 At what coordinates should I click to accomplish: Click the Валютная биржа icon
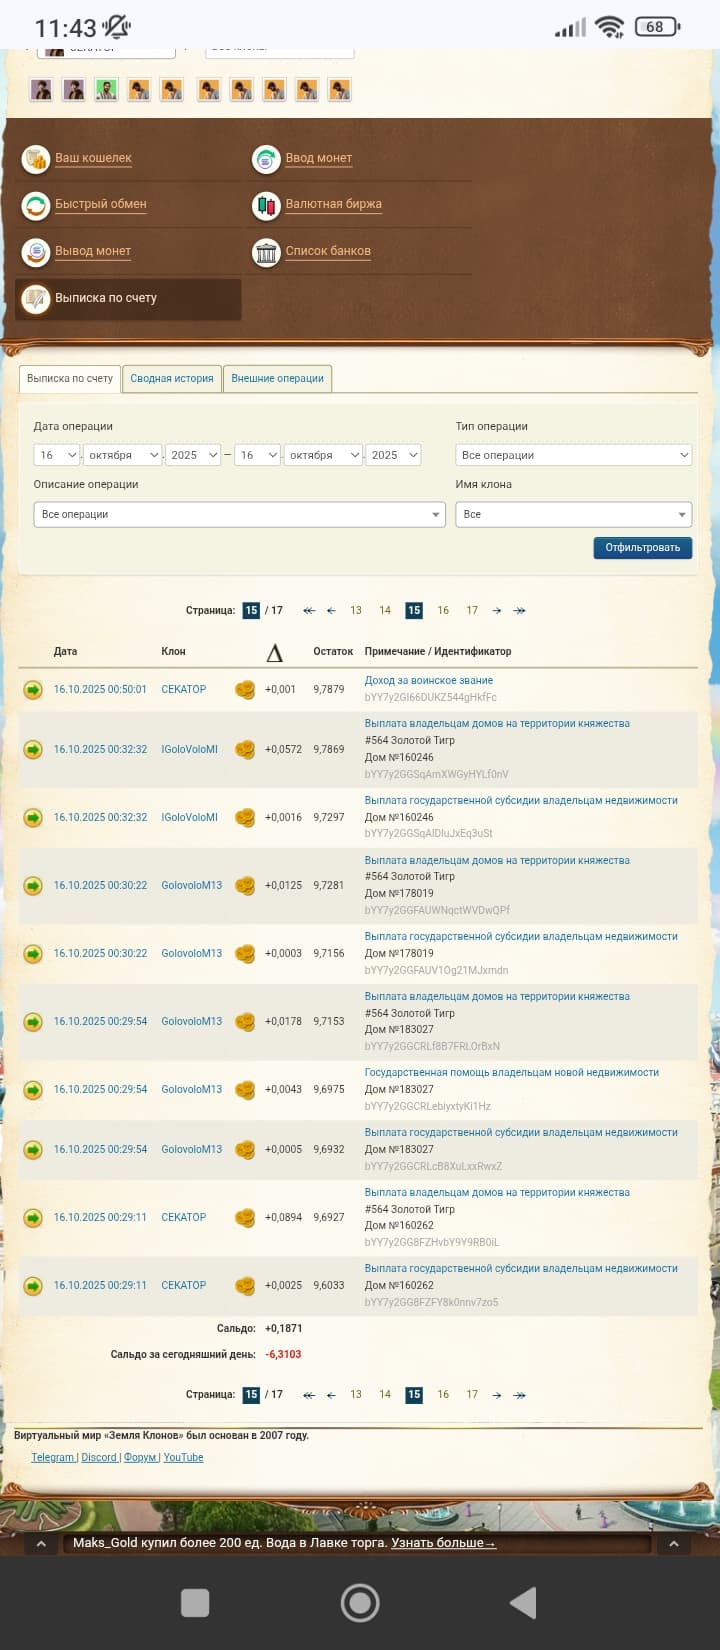(266, 205)
